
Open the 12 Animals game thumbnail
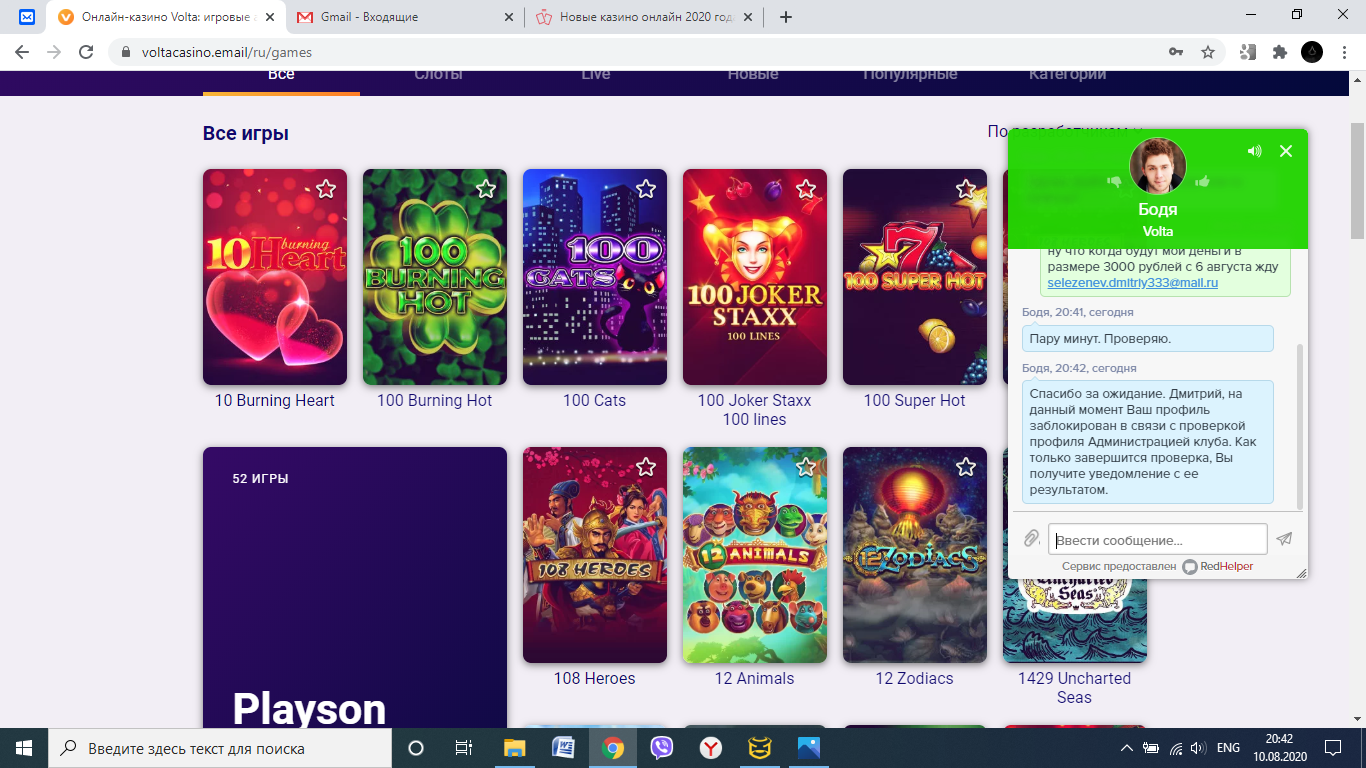pyautogui.click(x=755, y=555)
